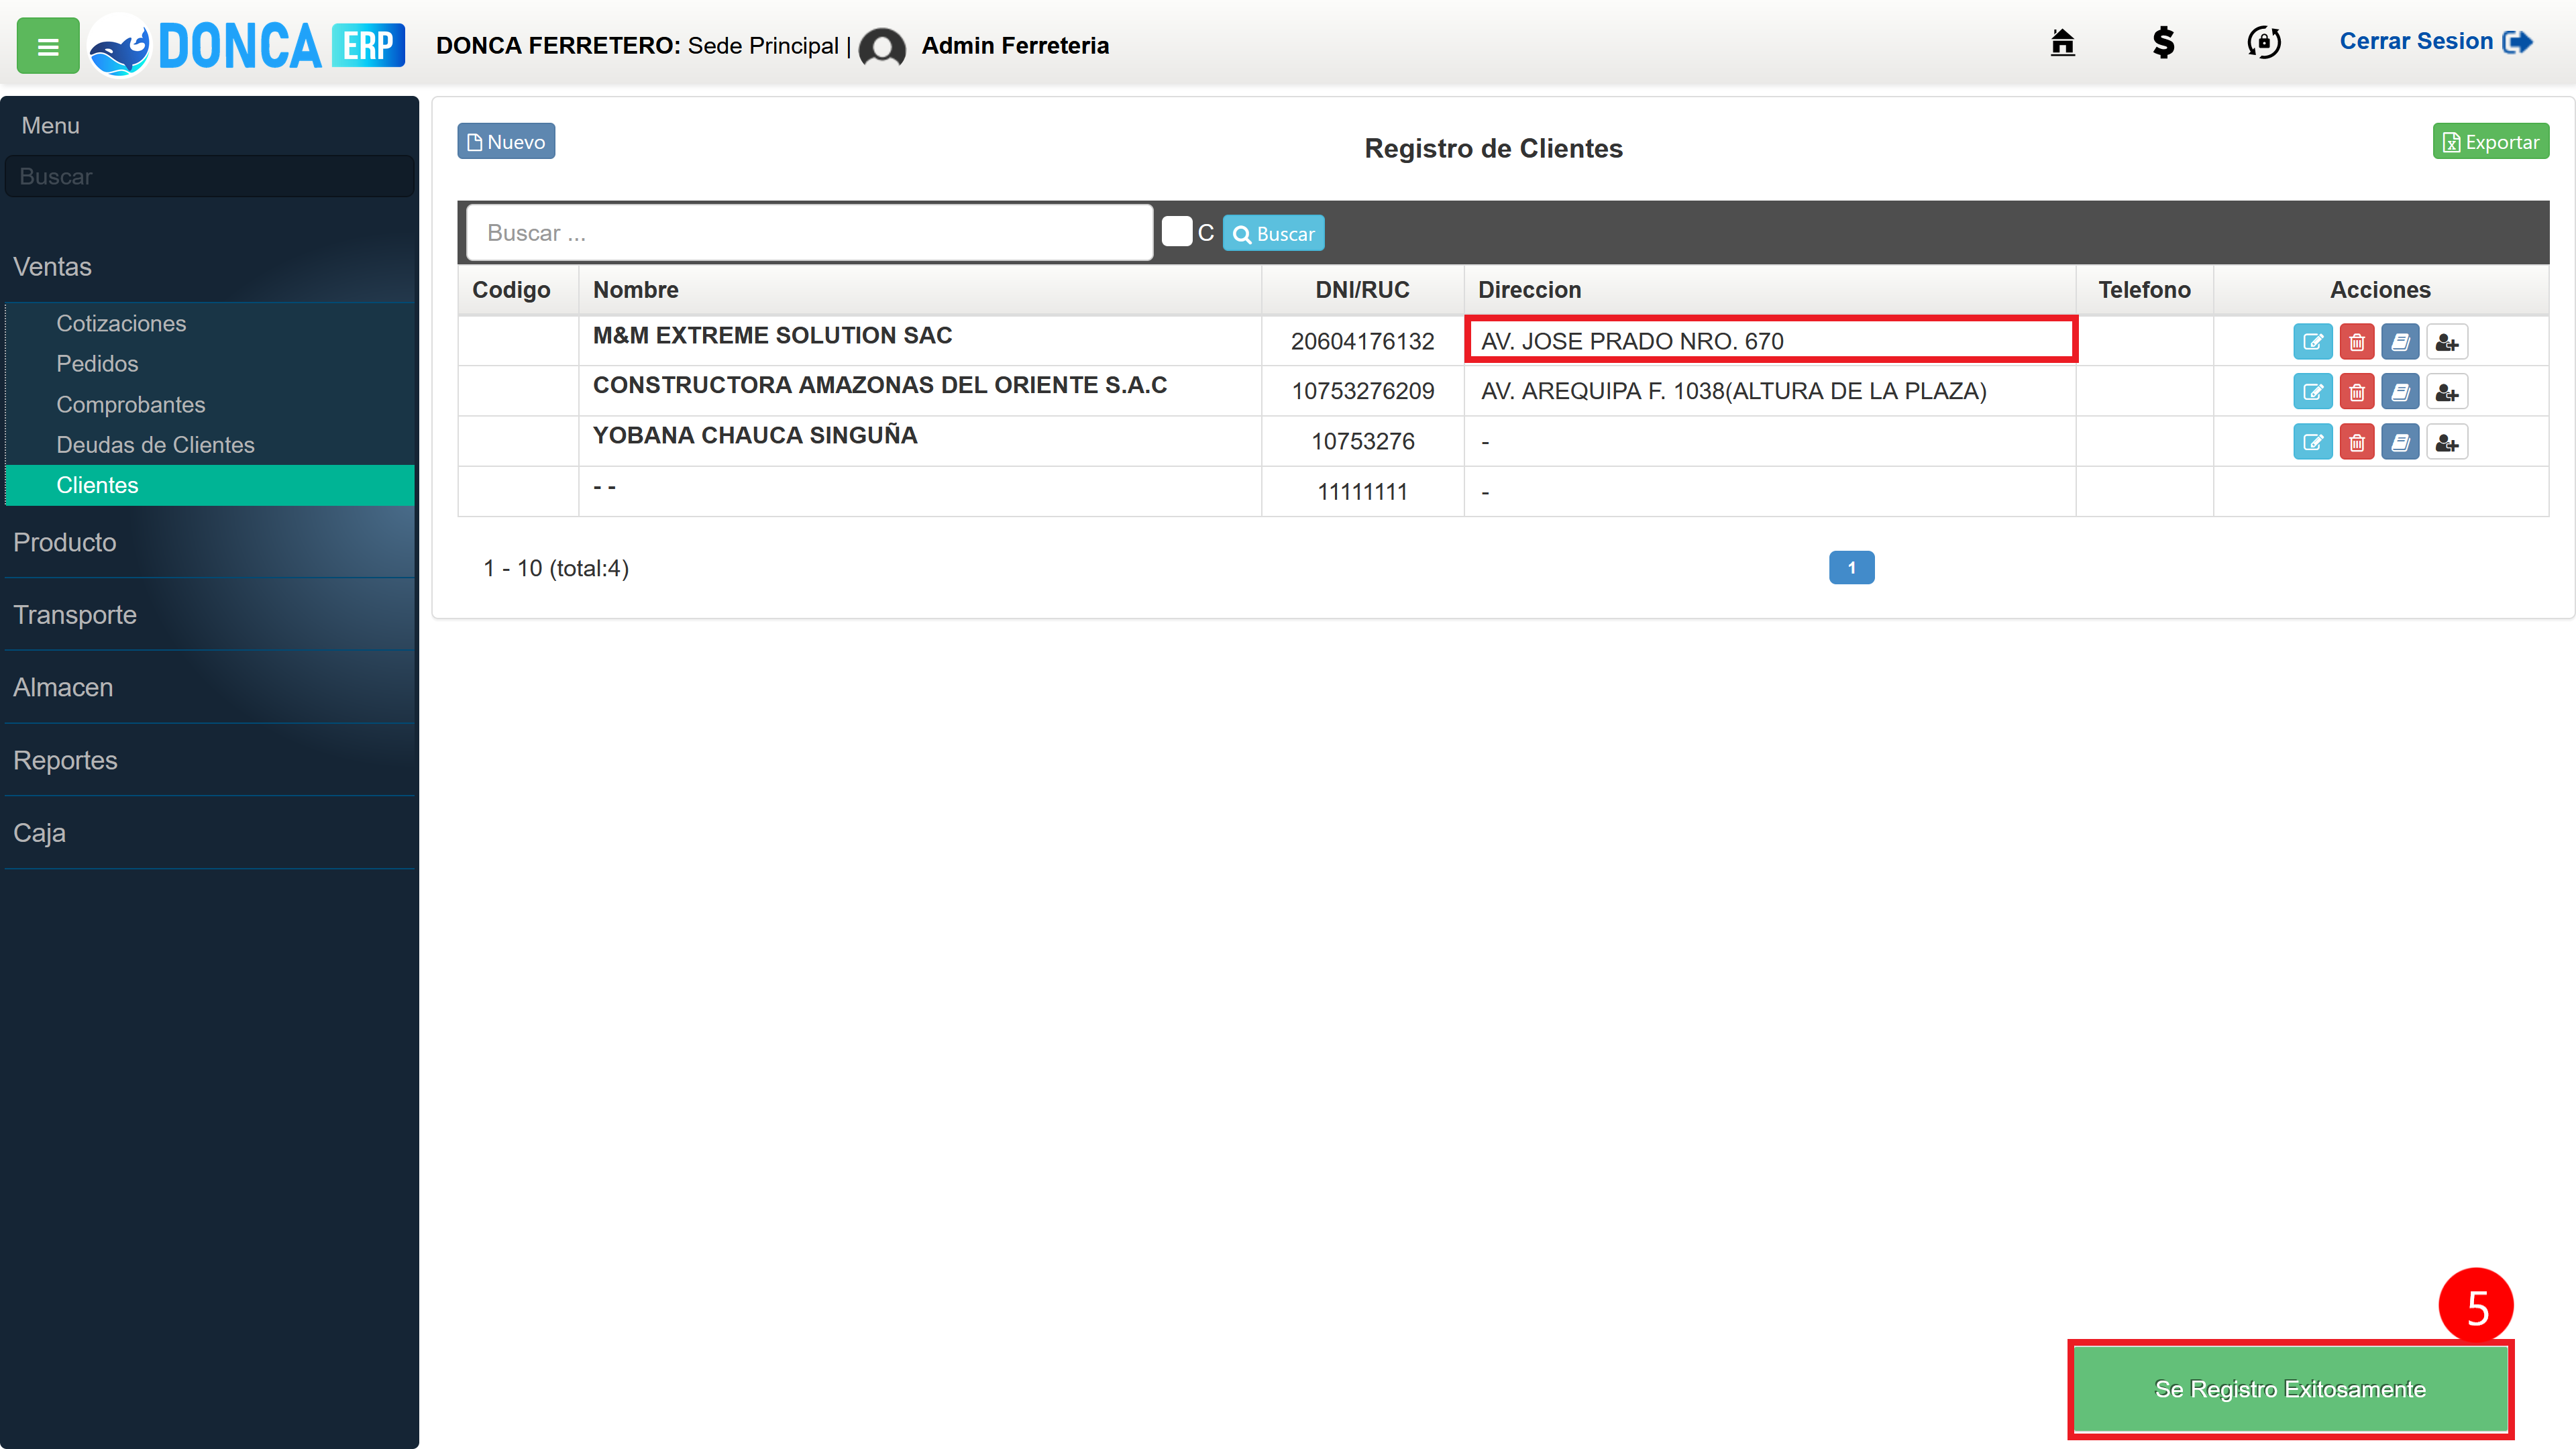Open Cotizaciones in the sidebar
The height and width of the screenshot is (1449, 2576).
120,324
